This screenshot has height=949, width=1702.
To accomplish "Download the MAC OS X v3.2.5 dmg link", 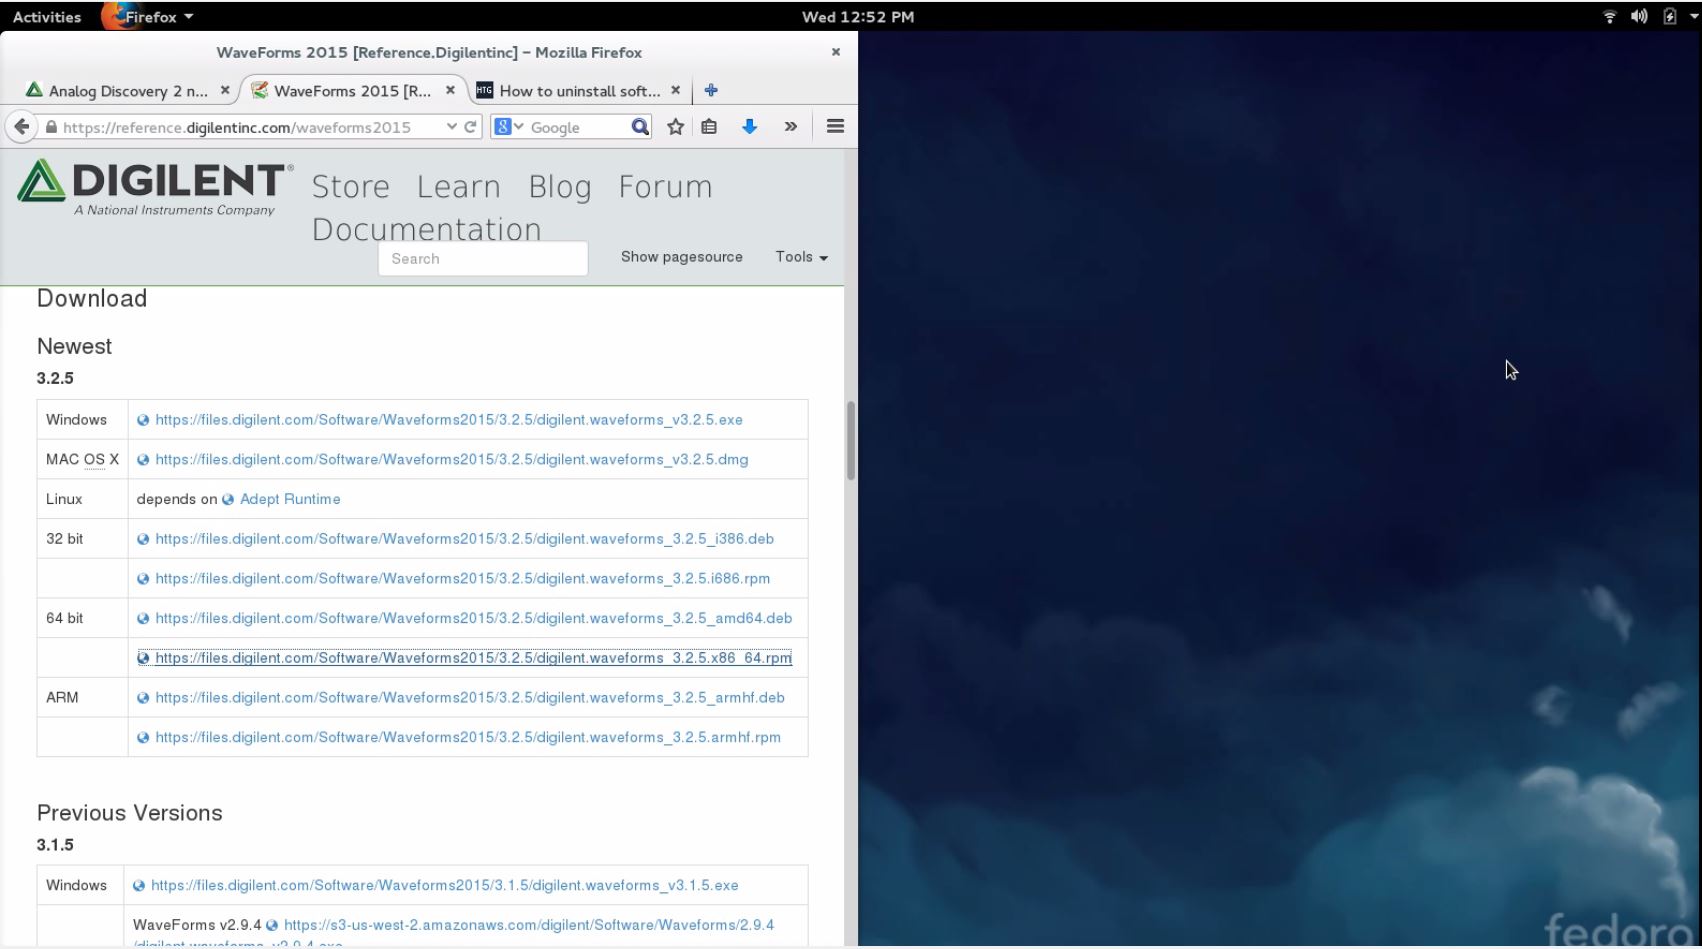I will pyautogui.click(x=452, y=460).
